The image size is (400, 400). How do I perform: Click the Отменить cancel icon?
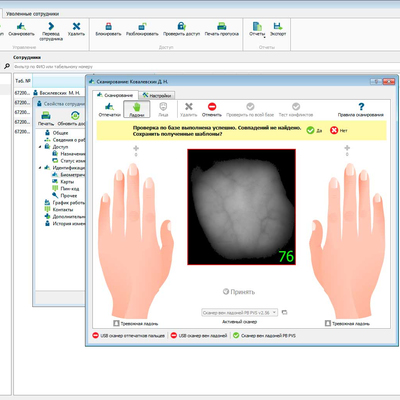212,107
